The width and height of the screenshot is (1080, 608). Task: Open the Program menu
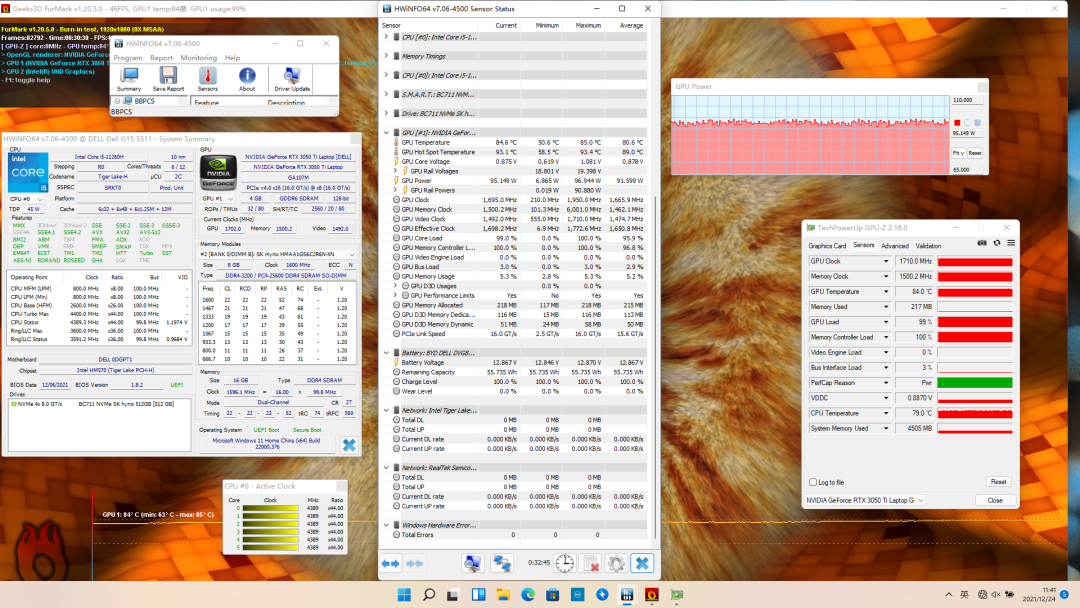click(127, 58)
